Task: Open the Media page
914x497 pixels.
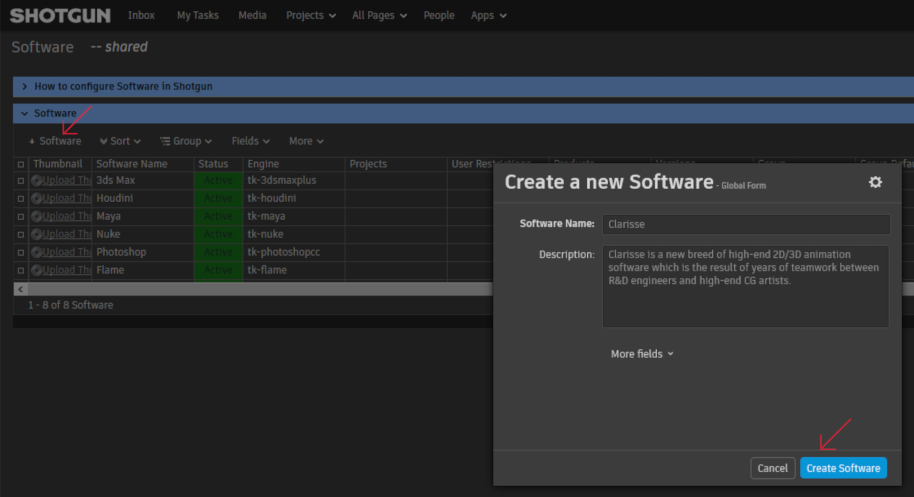Action: coord(252,16)
